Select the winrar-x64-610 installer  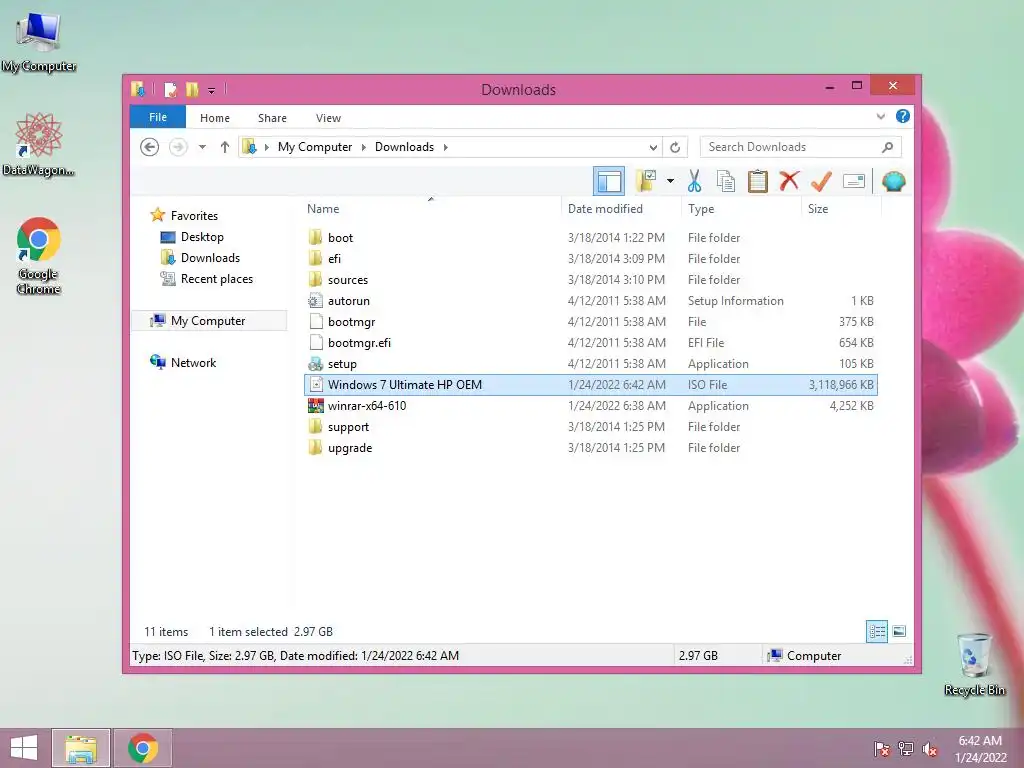(x=591, y=406)
